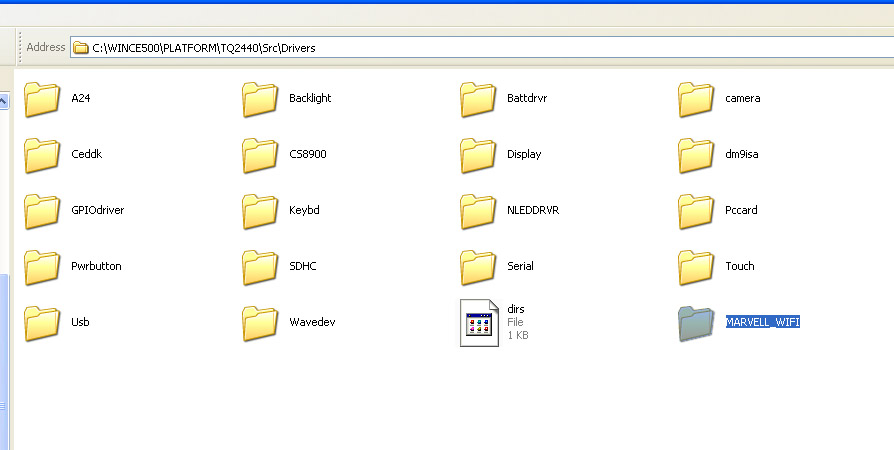Click the Touch folder name

[739, 266]
